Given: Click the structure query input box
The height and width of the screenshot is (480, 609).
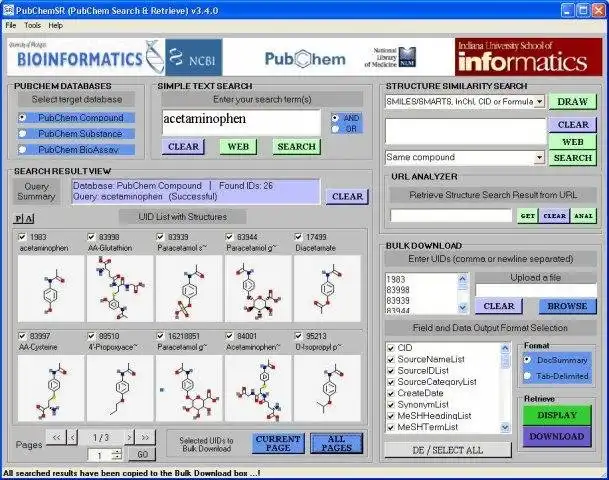Looking at the screenshot, I should click(x=465, y=131).
